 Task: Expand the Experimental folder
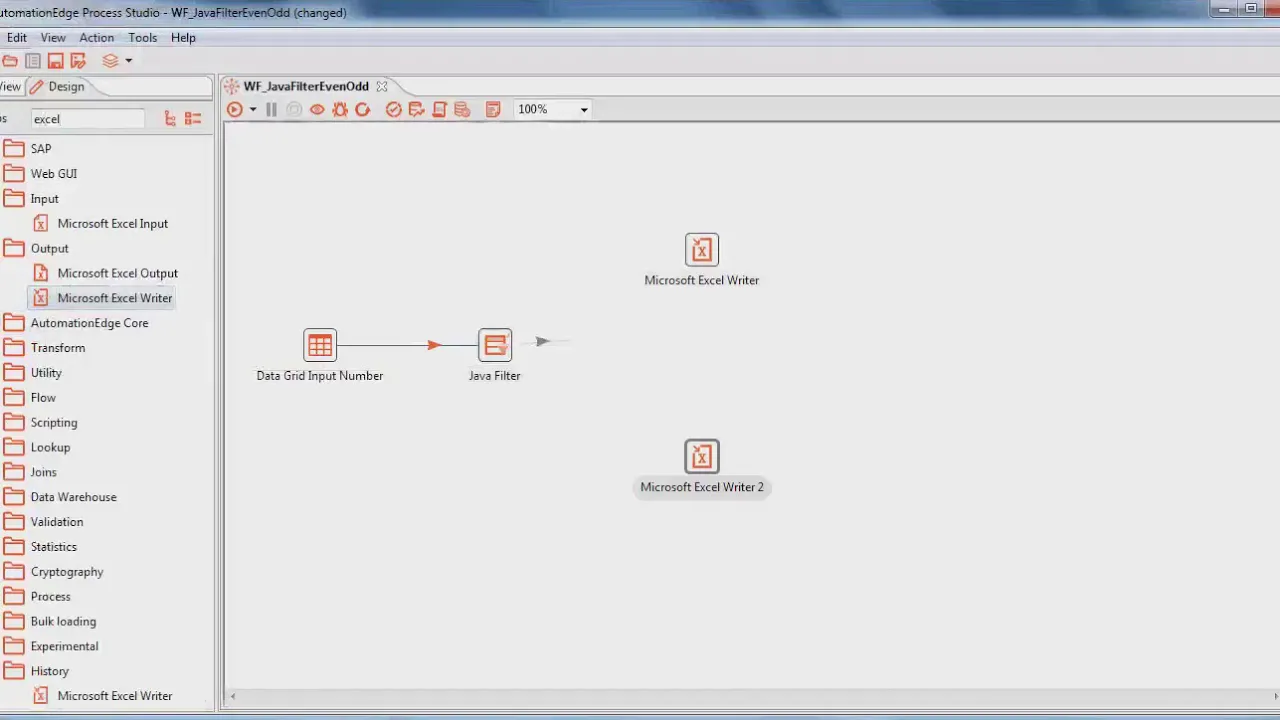pyautogui.click(x=51, y=646)
